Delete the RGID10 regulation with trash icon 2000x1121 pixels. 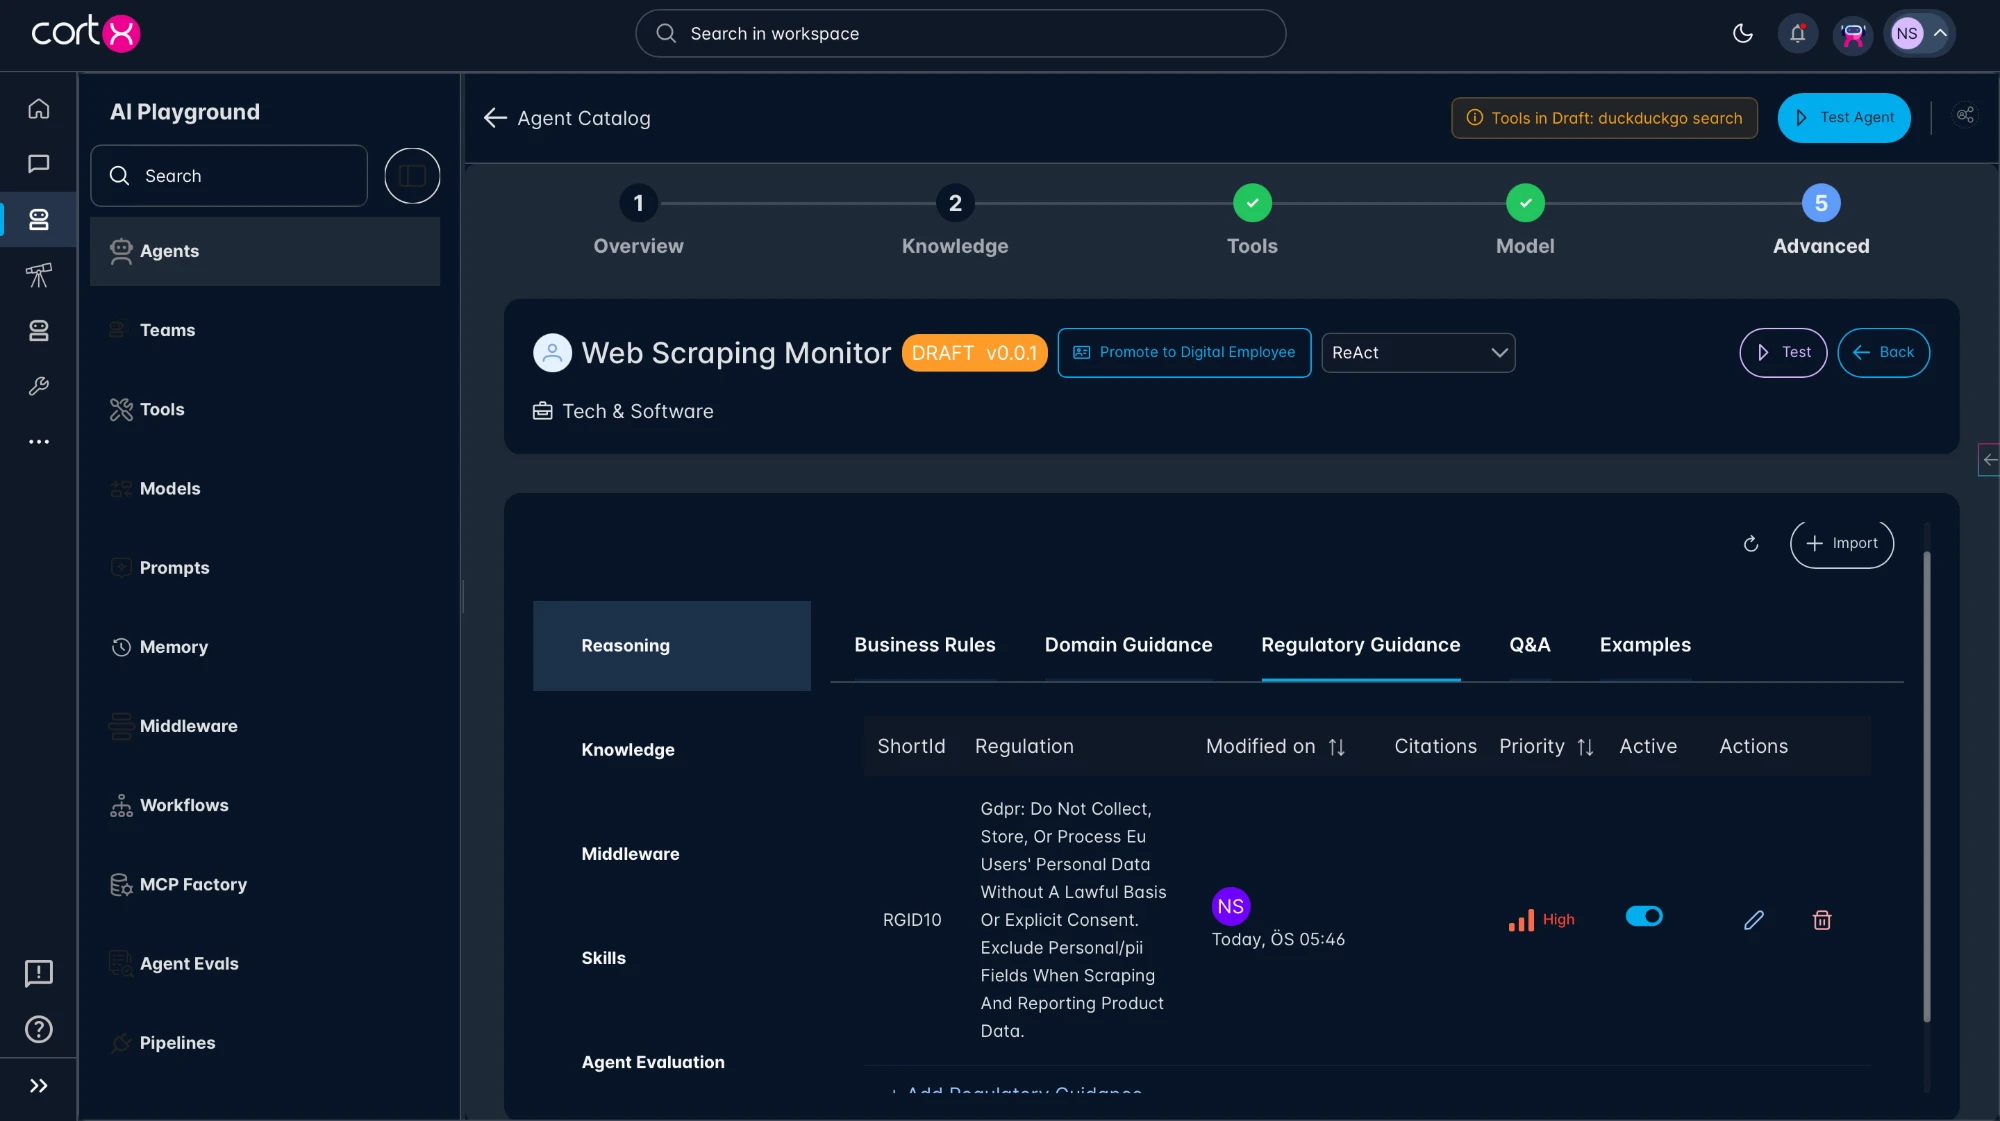point(1822,920)
